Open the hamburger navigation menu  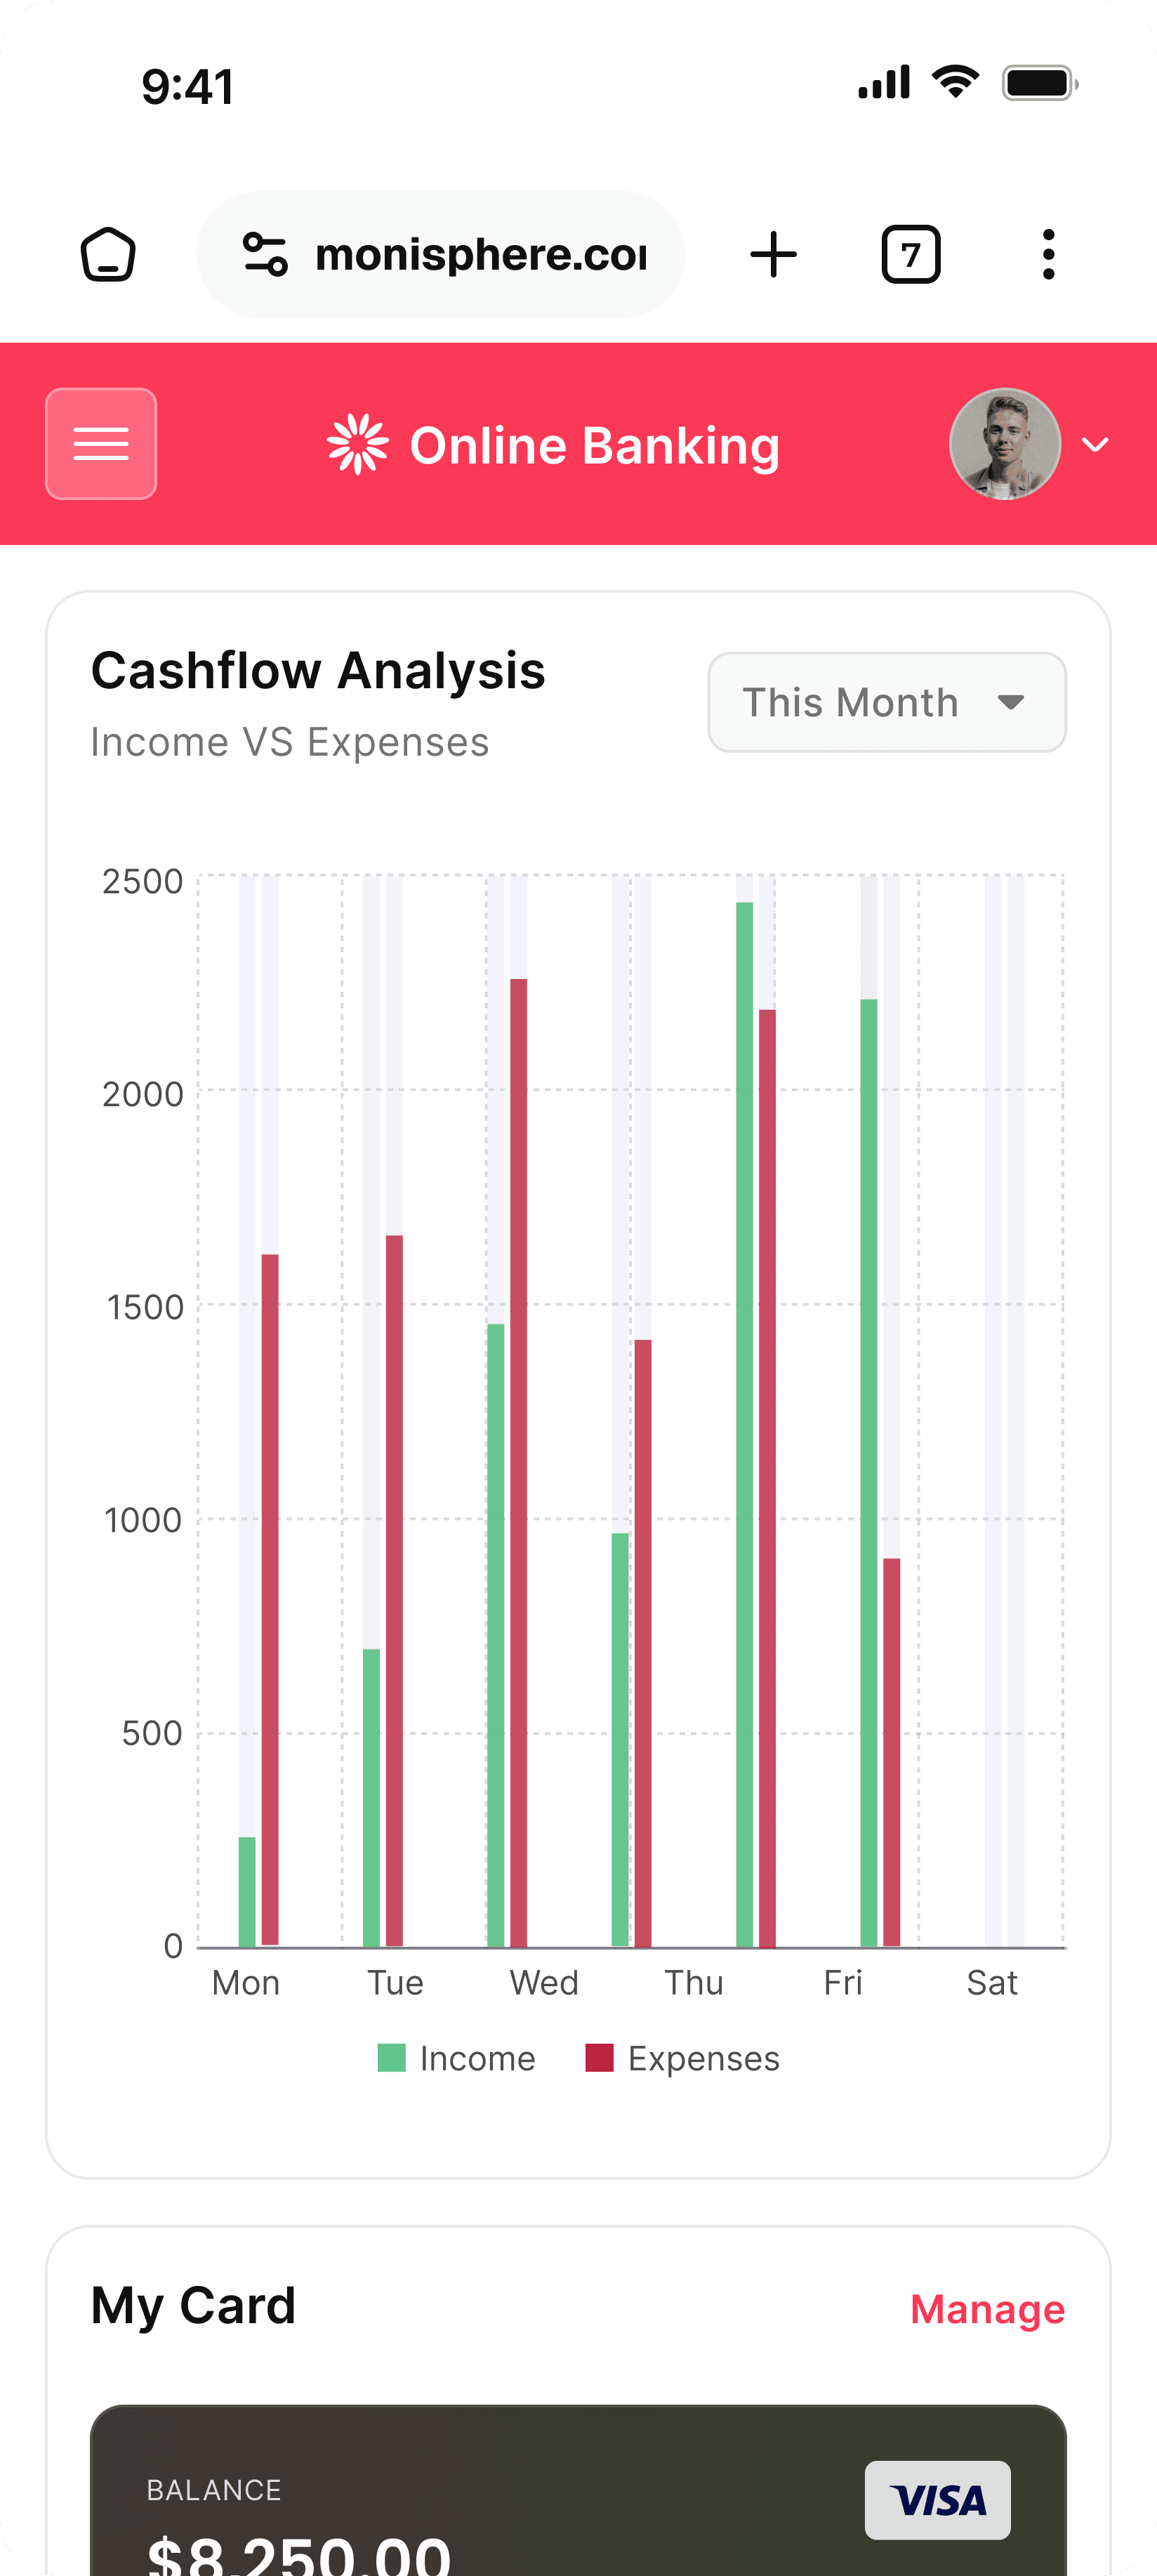[101, 444]
